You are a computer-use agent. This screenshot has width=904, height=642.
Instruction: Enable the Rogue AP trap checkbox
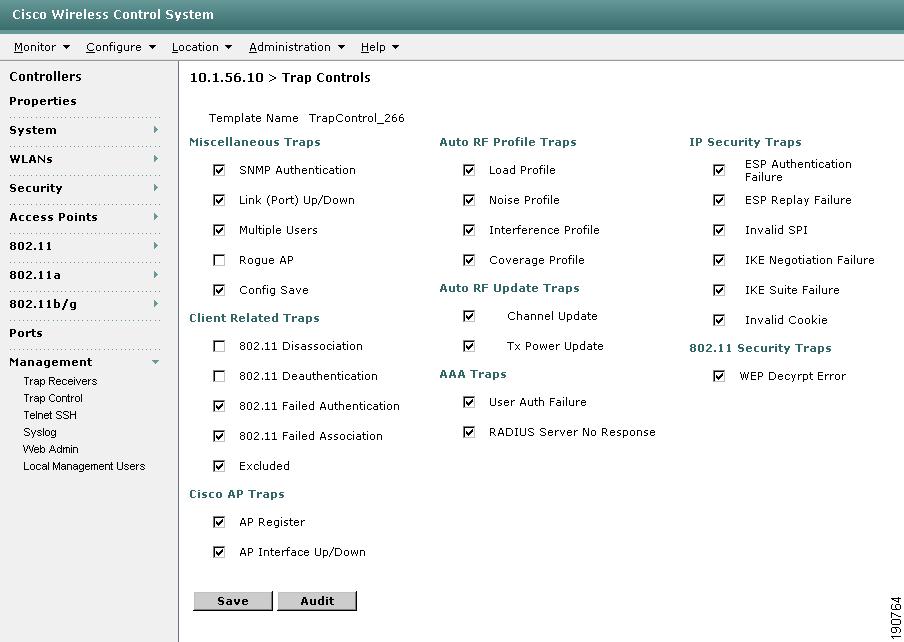tap(219, 260)
